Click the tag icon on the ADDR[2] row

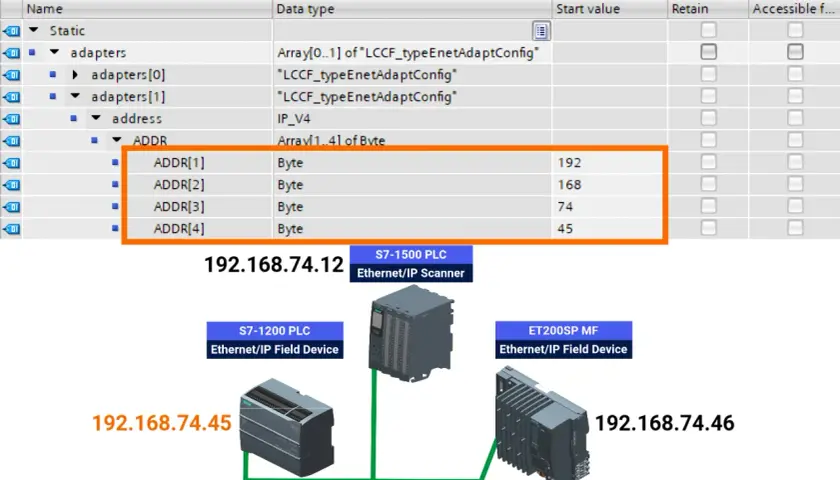(x=11, y=185)
